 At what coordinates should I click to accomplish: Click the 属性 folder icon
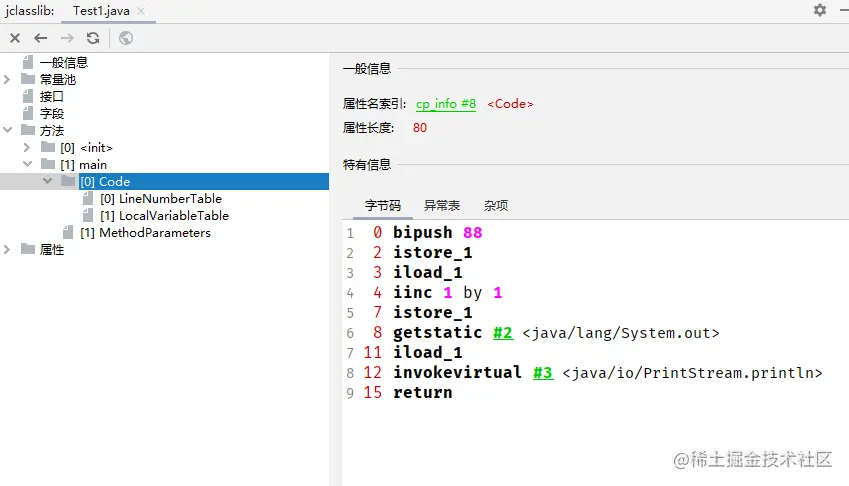28,249
